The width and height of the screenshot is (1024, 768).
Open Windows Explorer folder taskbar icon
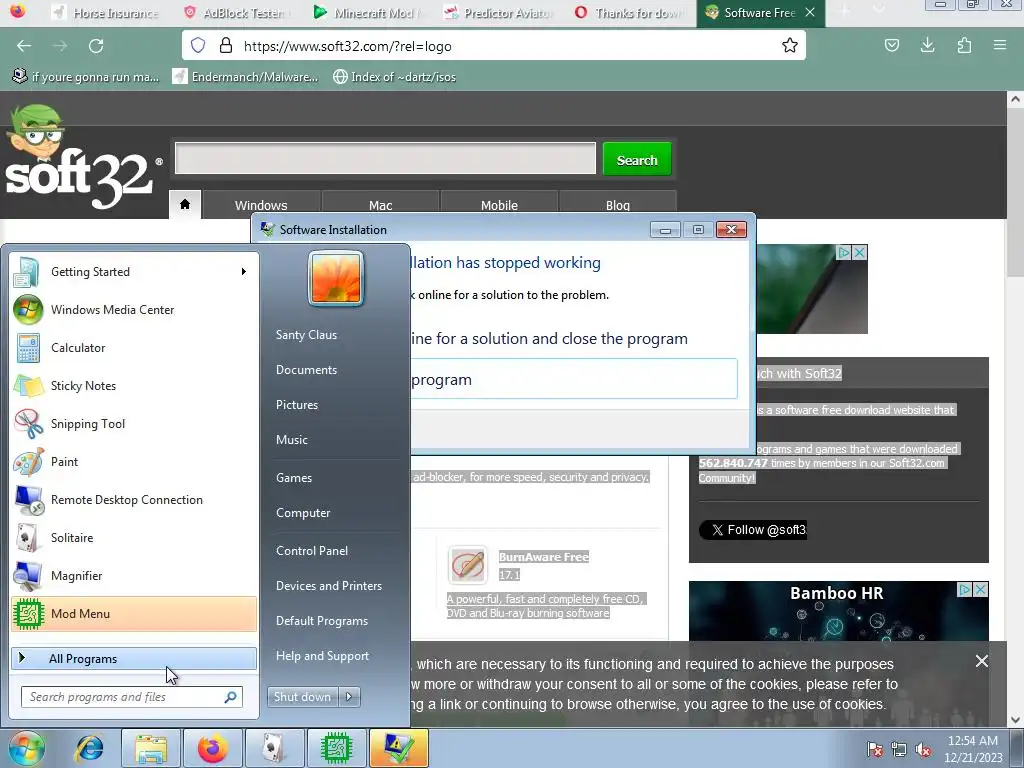point(151,748)
